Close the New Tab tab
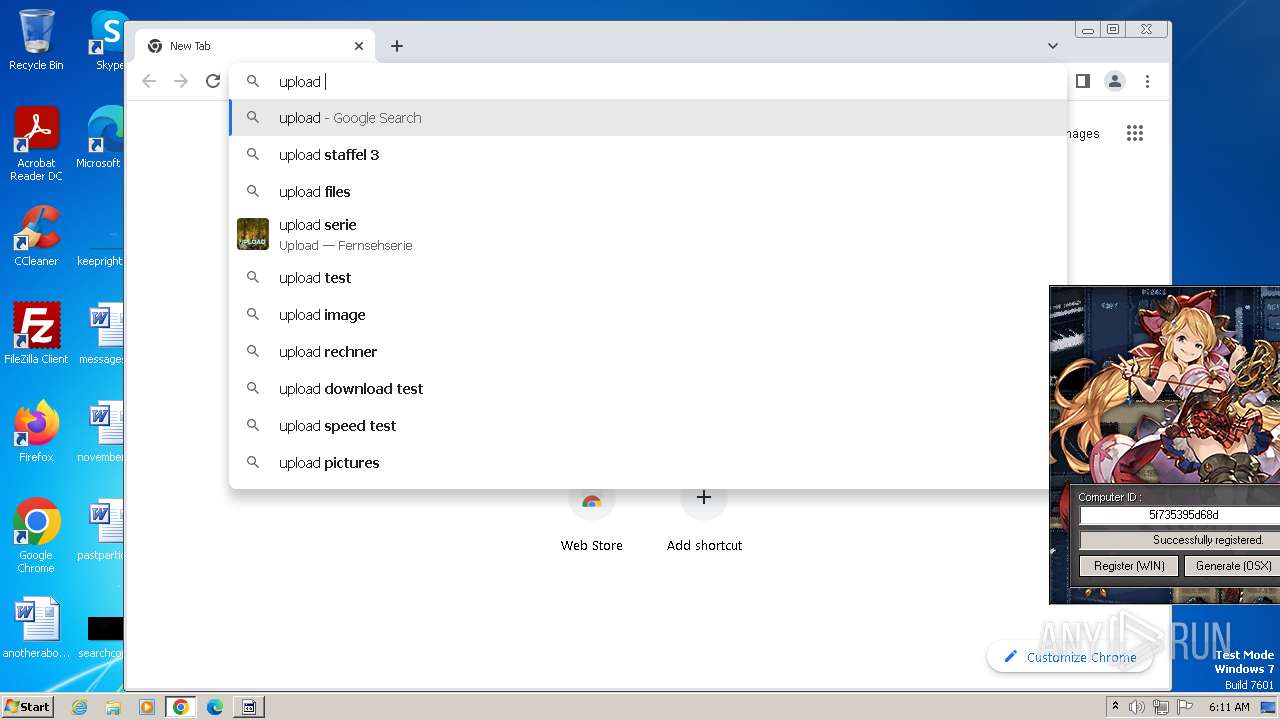 359,46
